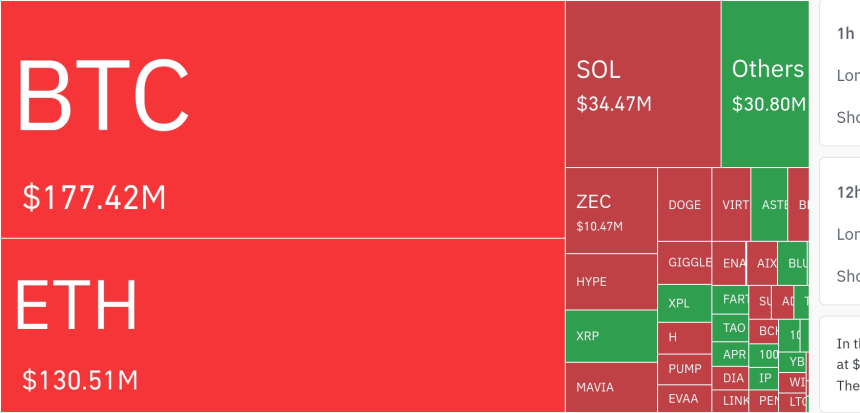Viewport: 860px width, 413px height.
Task: Select the ENA tile
Action: point(729,263)
